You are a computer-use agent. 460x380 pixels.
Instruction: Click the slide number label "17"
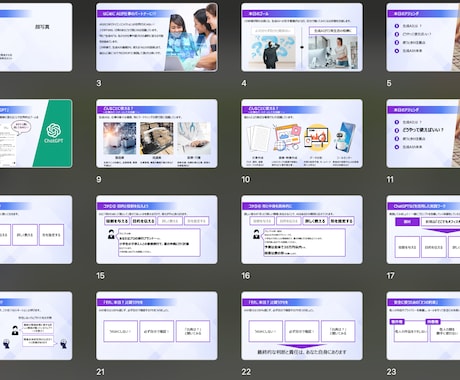click(x=390, y=276)
